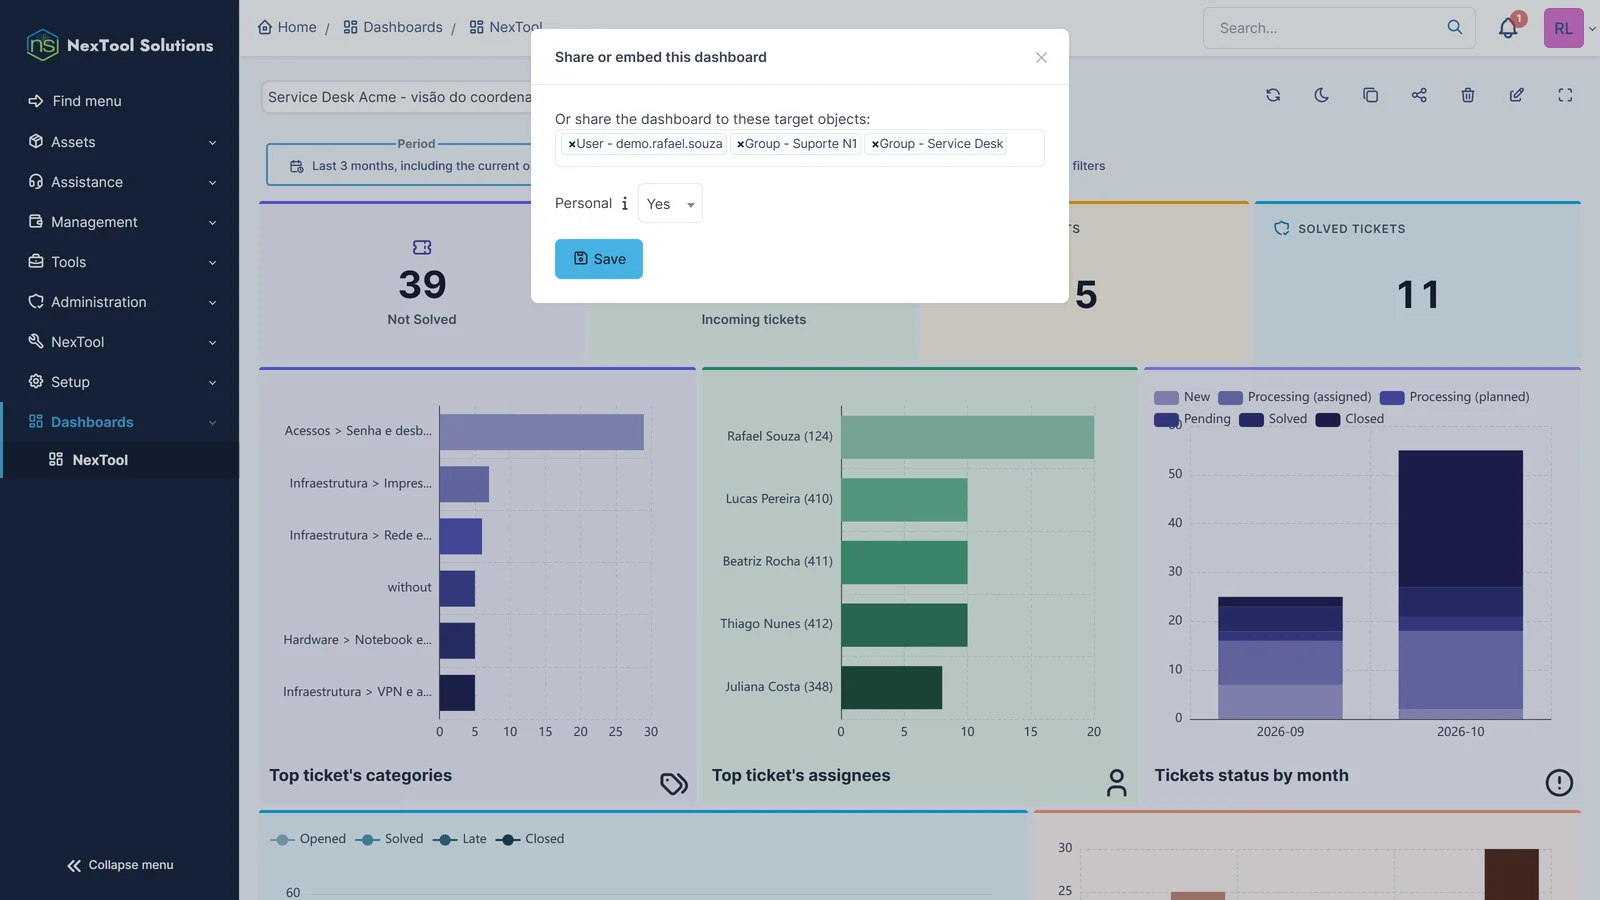Image resolution: width=1600 pixels, height=900 pixels.
Task: Expand the Setup menu
Action: click(x=120, y=382)
